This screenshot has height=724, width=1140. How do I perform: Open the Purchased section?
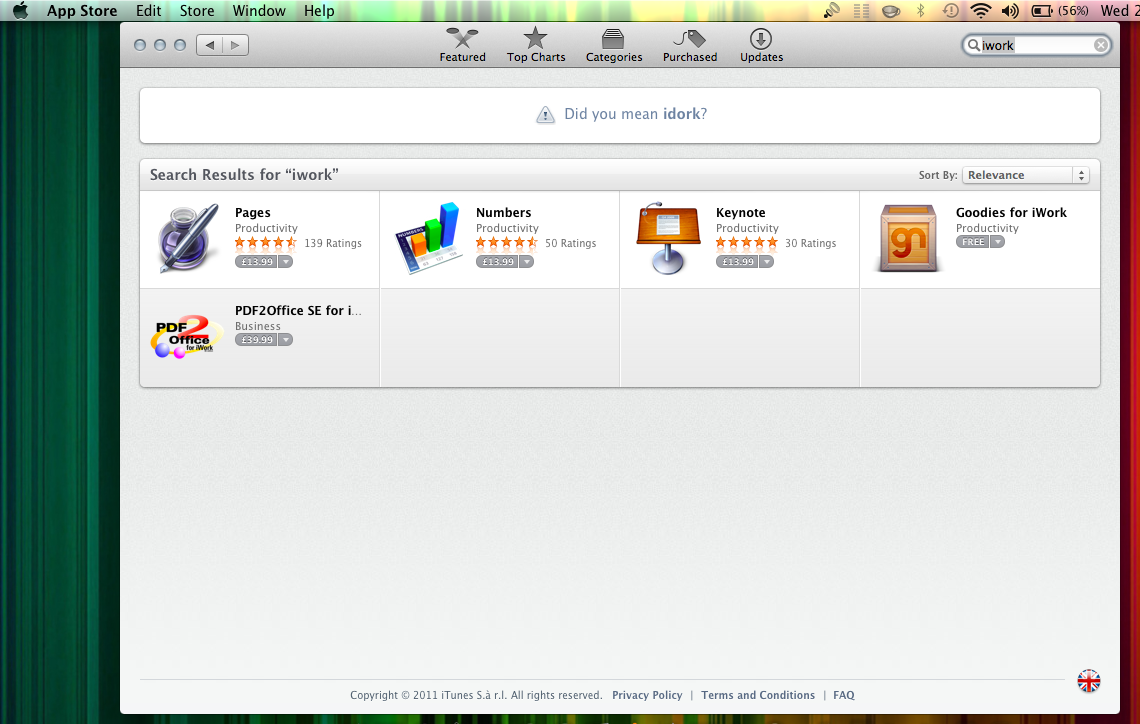point(689,45)
